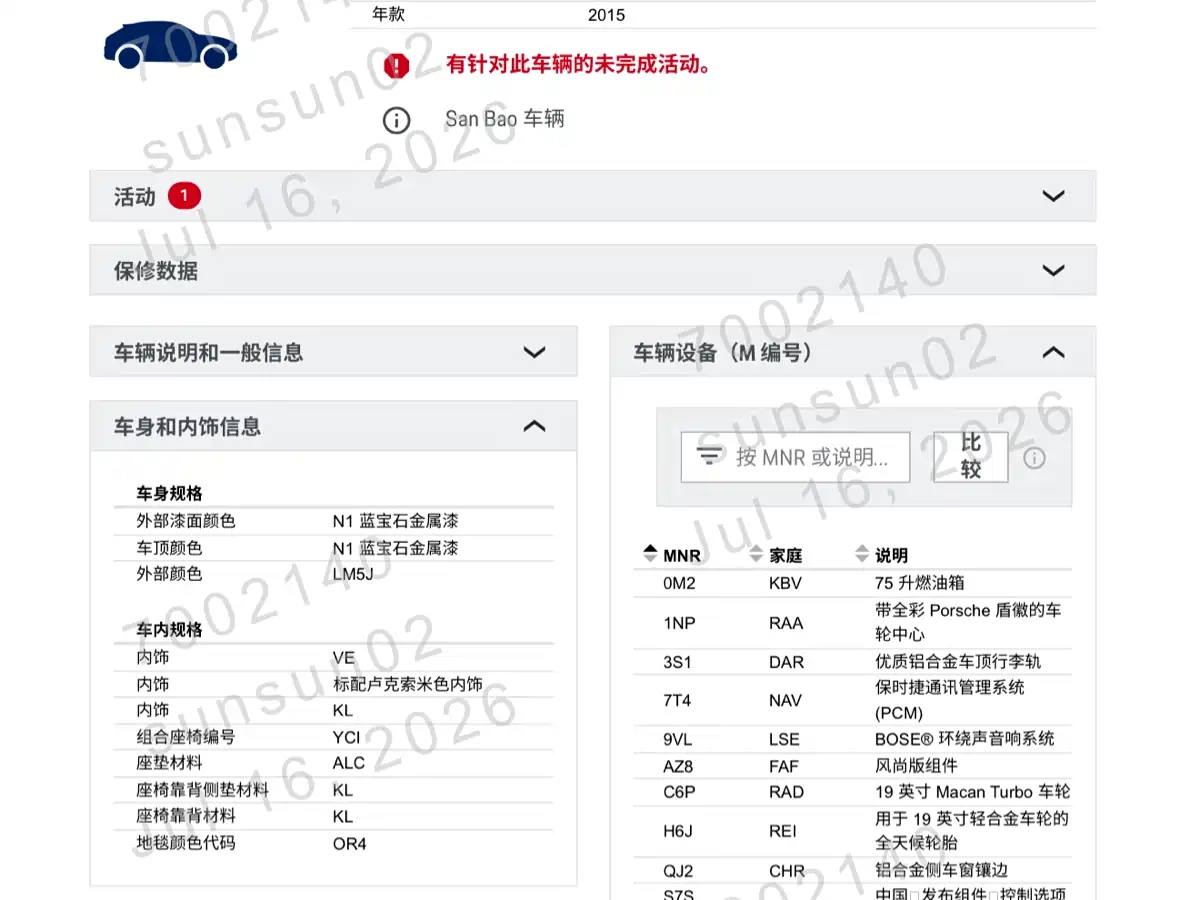Click the red activity count badge
Image resolution: width=1200 pixels, height=900 pixels.
tap(184, 196)
